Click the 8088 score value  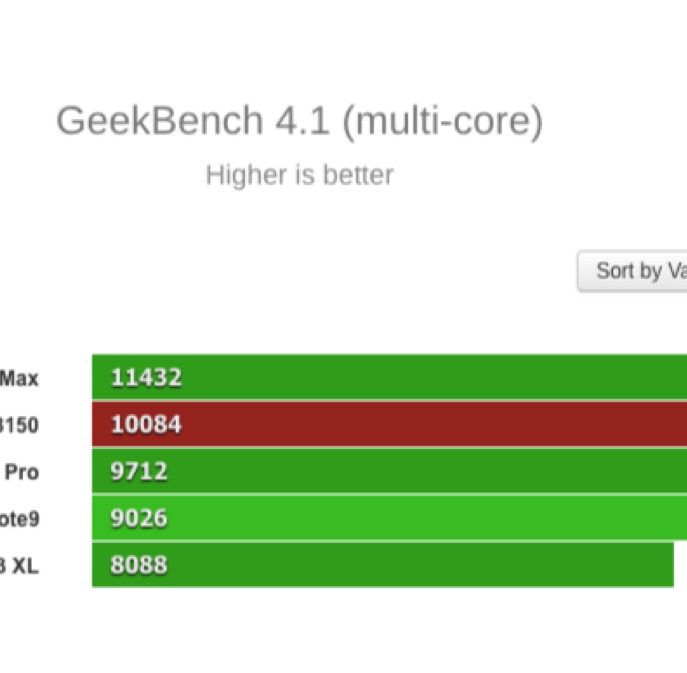coord(139,565)
